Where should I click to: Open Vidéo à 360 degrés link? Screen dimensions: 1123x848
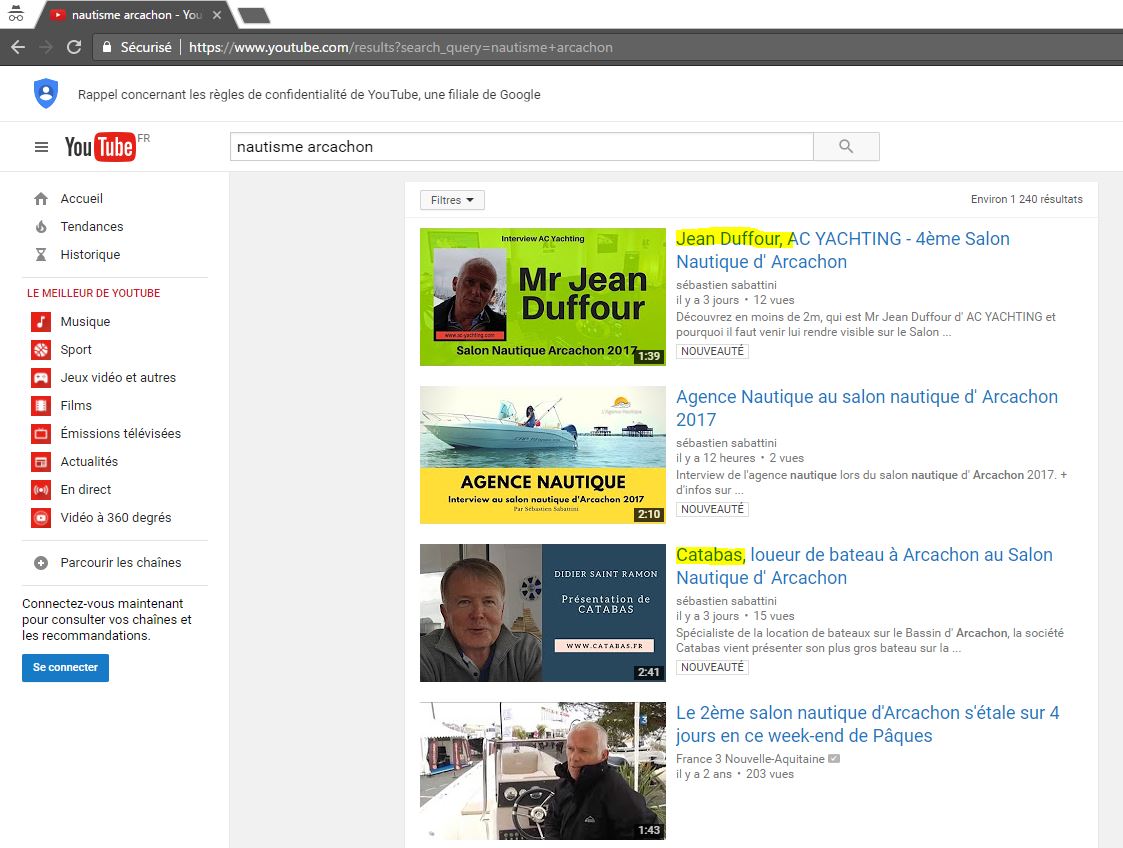(x=116, y=517)
